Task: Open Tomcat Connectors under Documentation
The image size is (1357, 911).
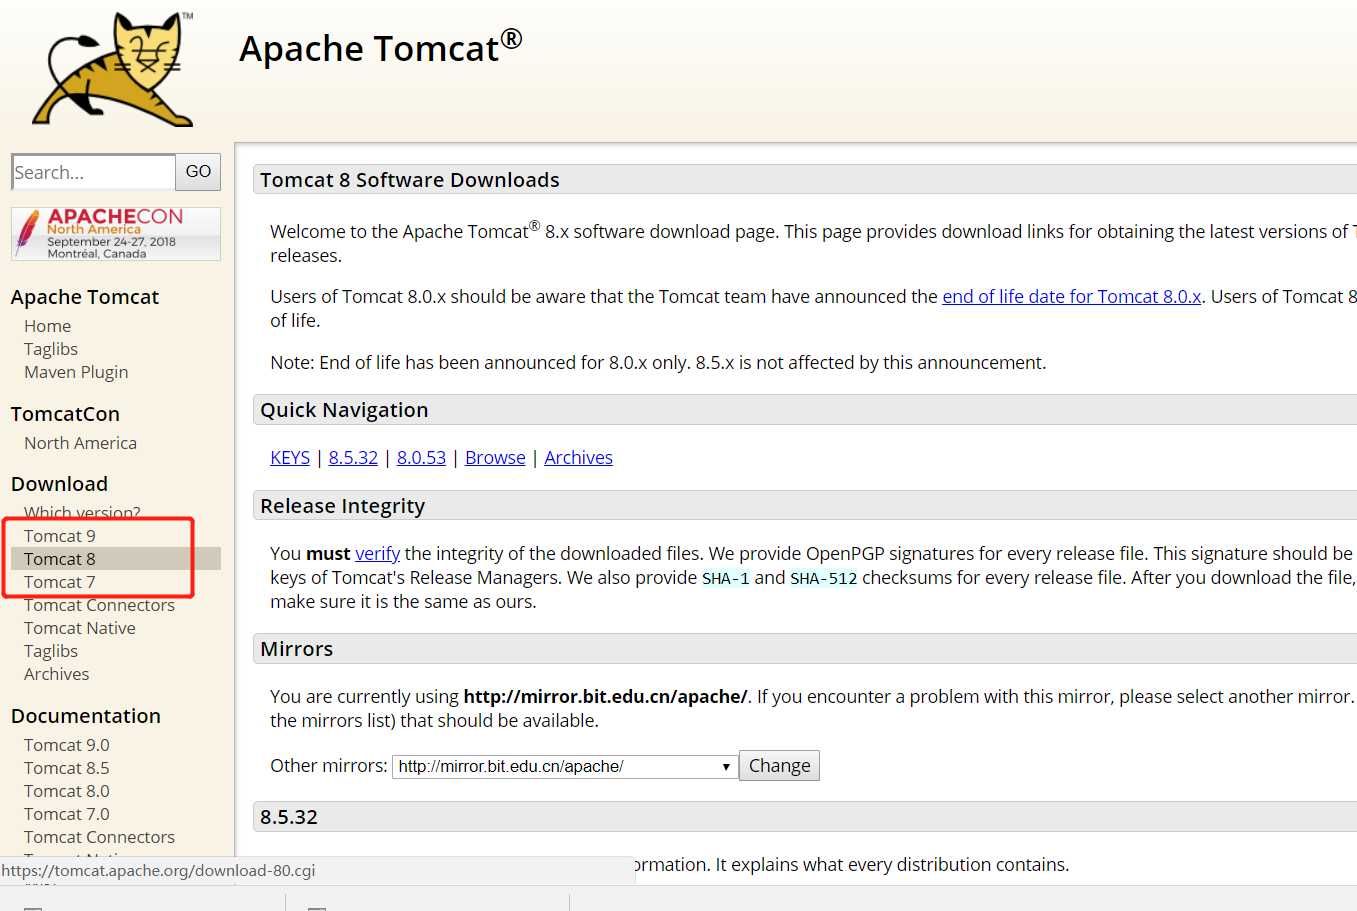Action: 99,837
